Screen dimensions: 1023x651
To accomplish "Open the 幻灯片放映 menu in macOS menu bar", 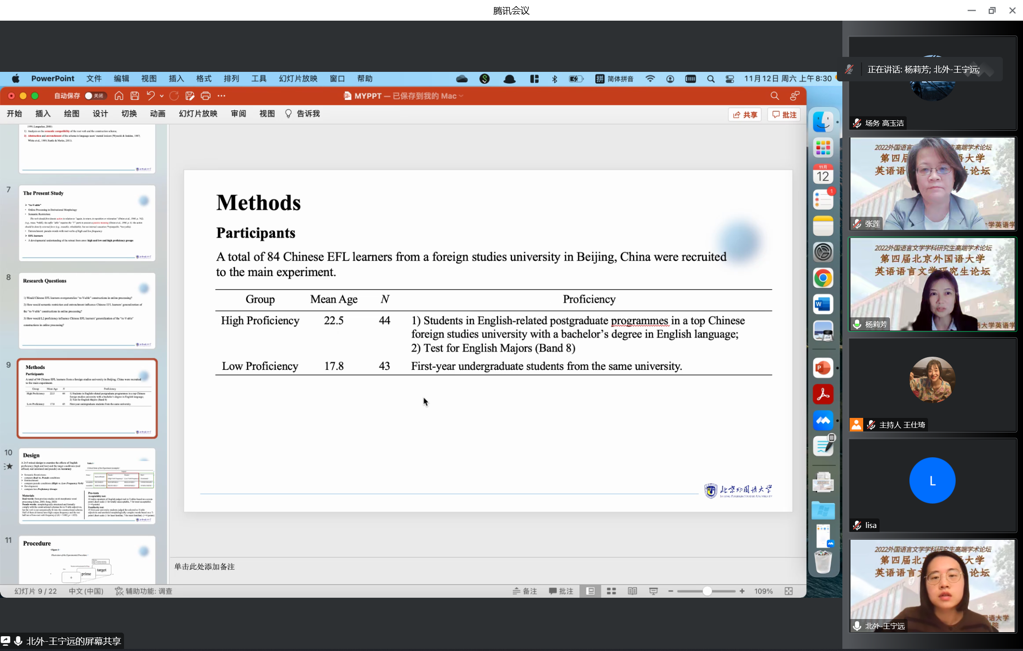I will (x=297, y=78).
